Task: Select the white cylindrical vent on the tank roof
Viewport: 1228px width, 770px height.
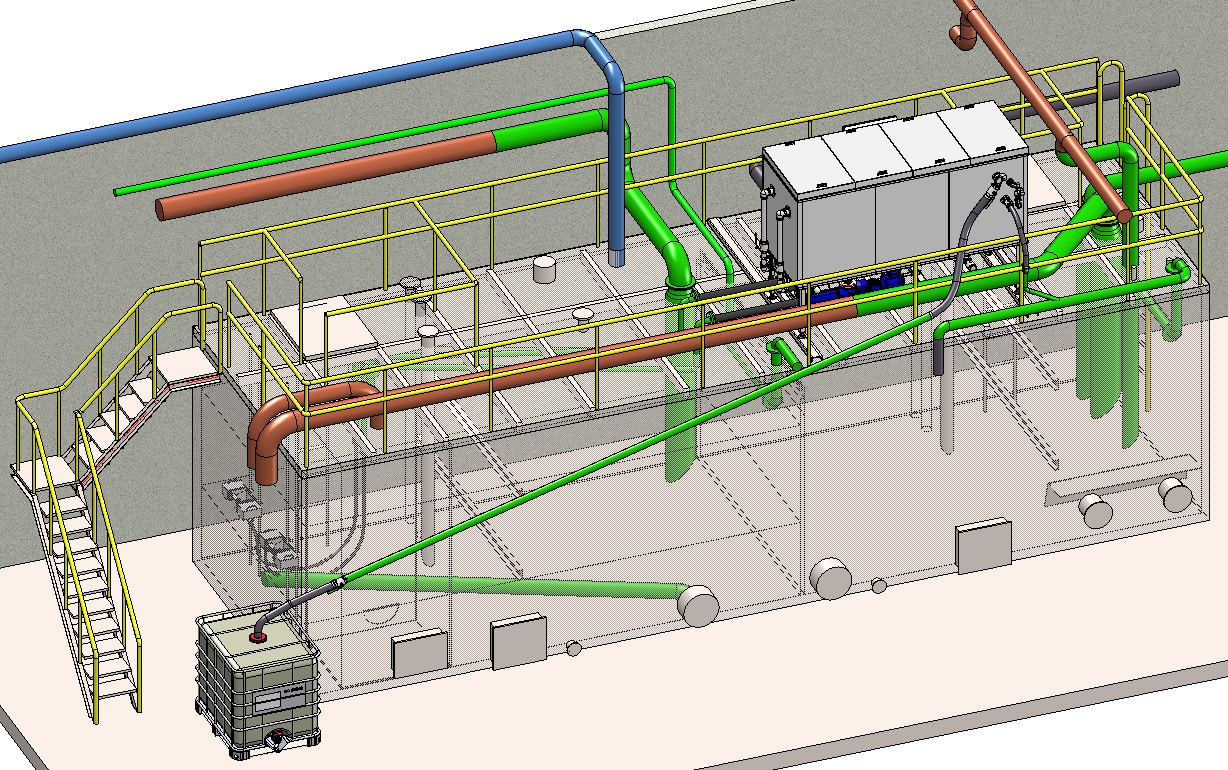Action: [x=544, y=268]
